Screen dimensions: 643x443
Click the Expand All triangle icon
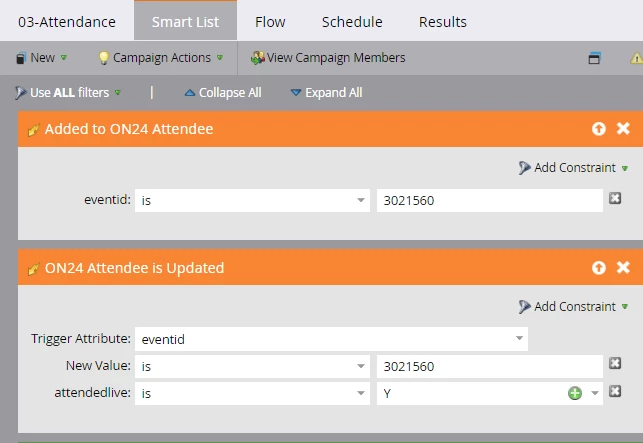296,93
